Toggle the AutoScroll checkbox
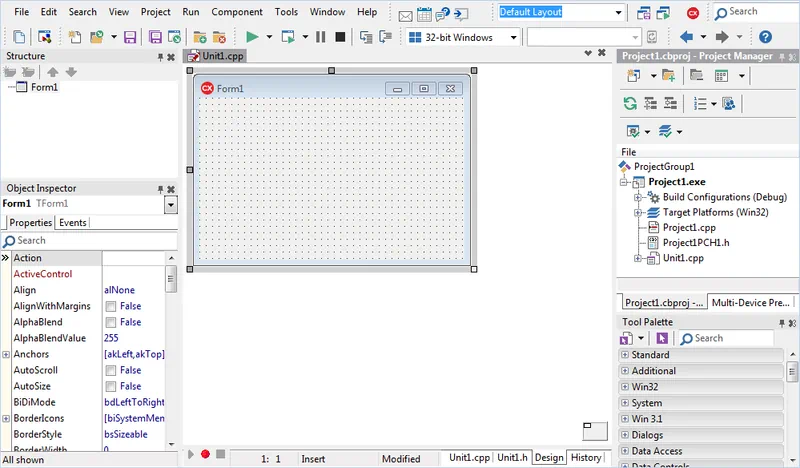 (110, 371)
